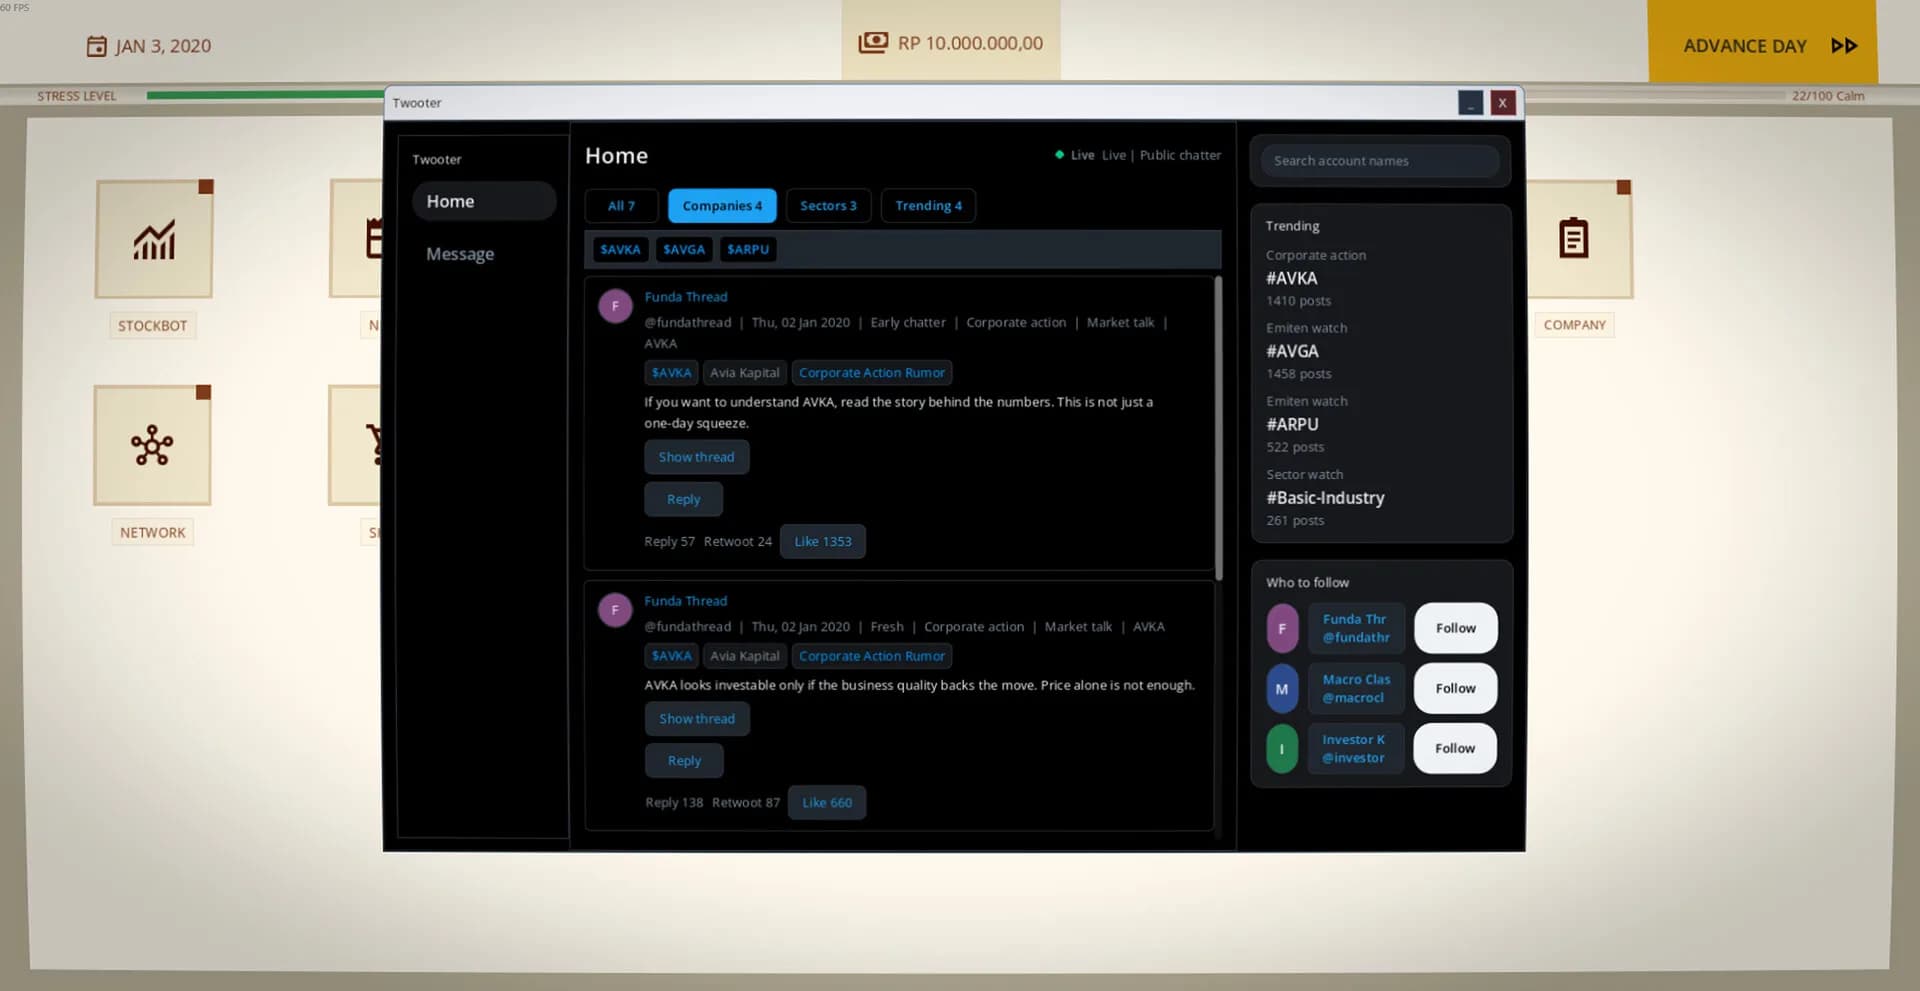Select the Companies 4 tab
This screenshot has height=991, width=1920.
(722, 206)
